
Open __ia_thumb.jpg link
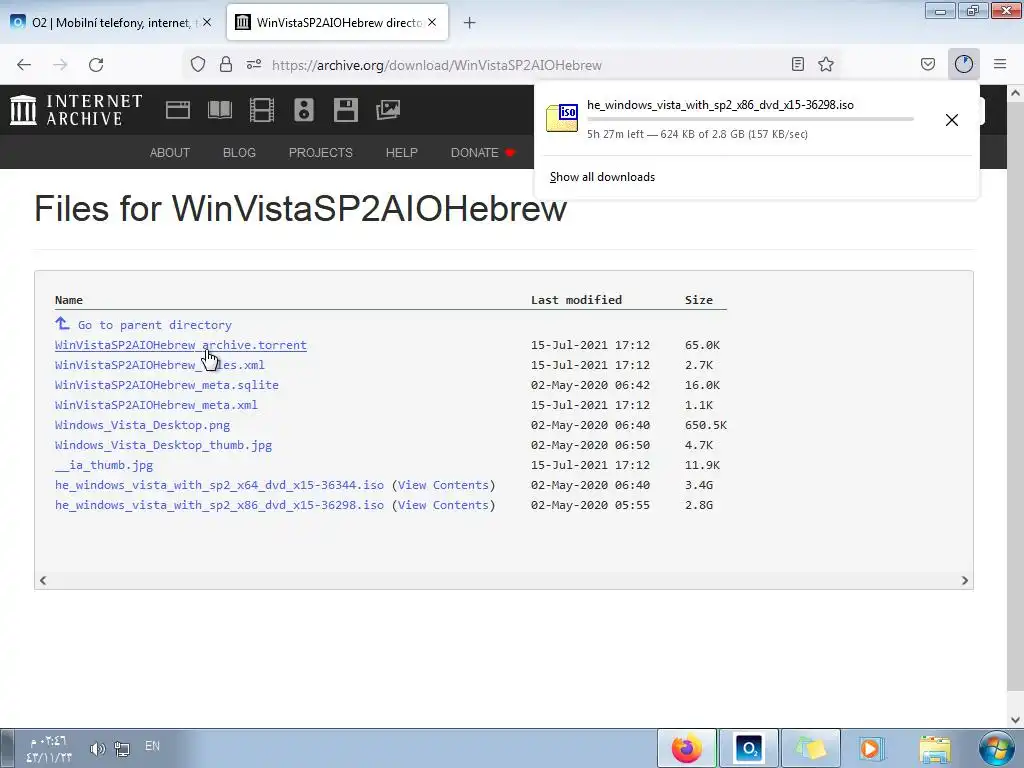coord(104,465)
